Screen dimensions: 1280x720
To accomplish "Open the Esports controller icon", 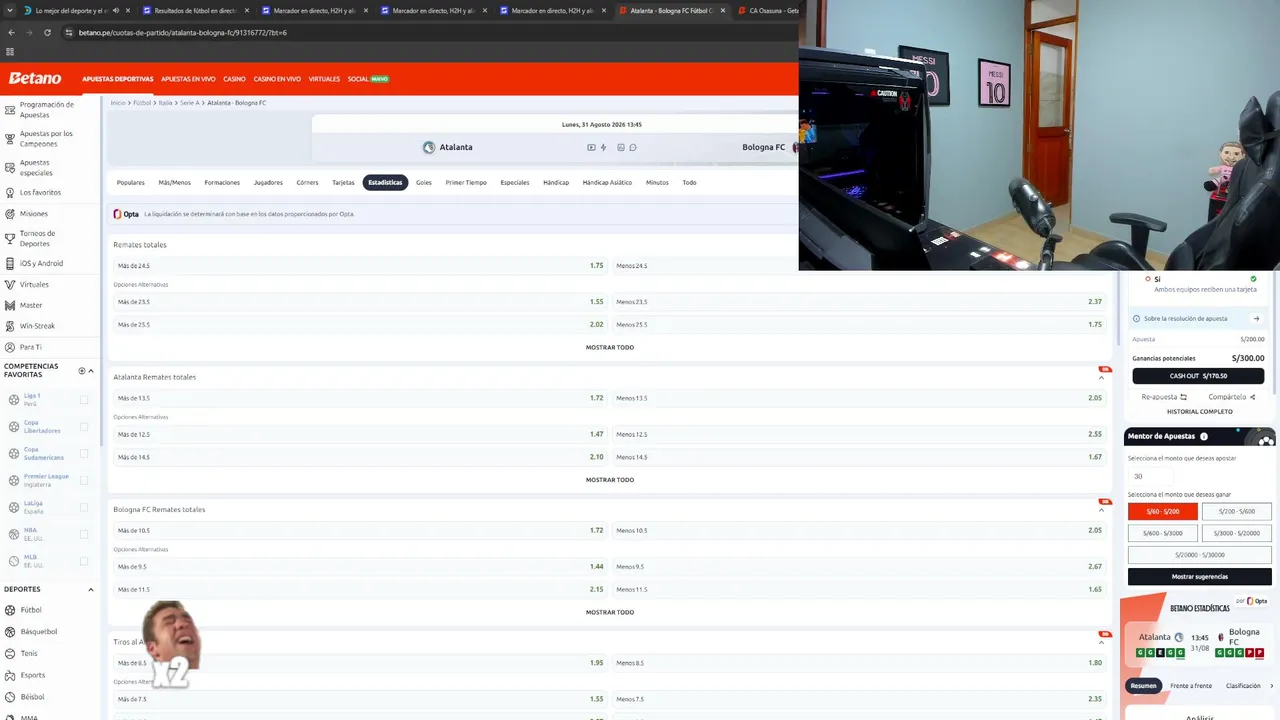I will pos(10,675).
